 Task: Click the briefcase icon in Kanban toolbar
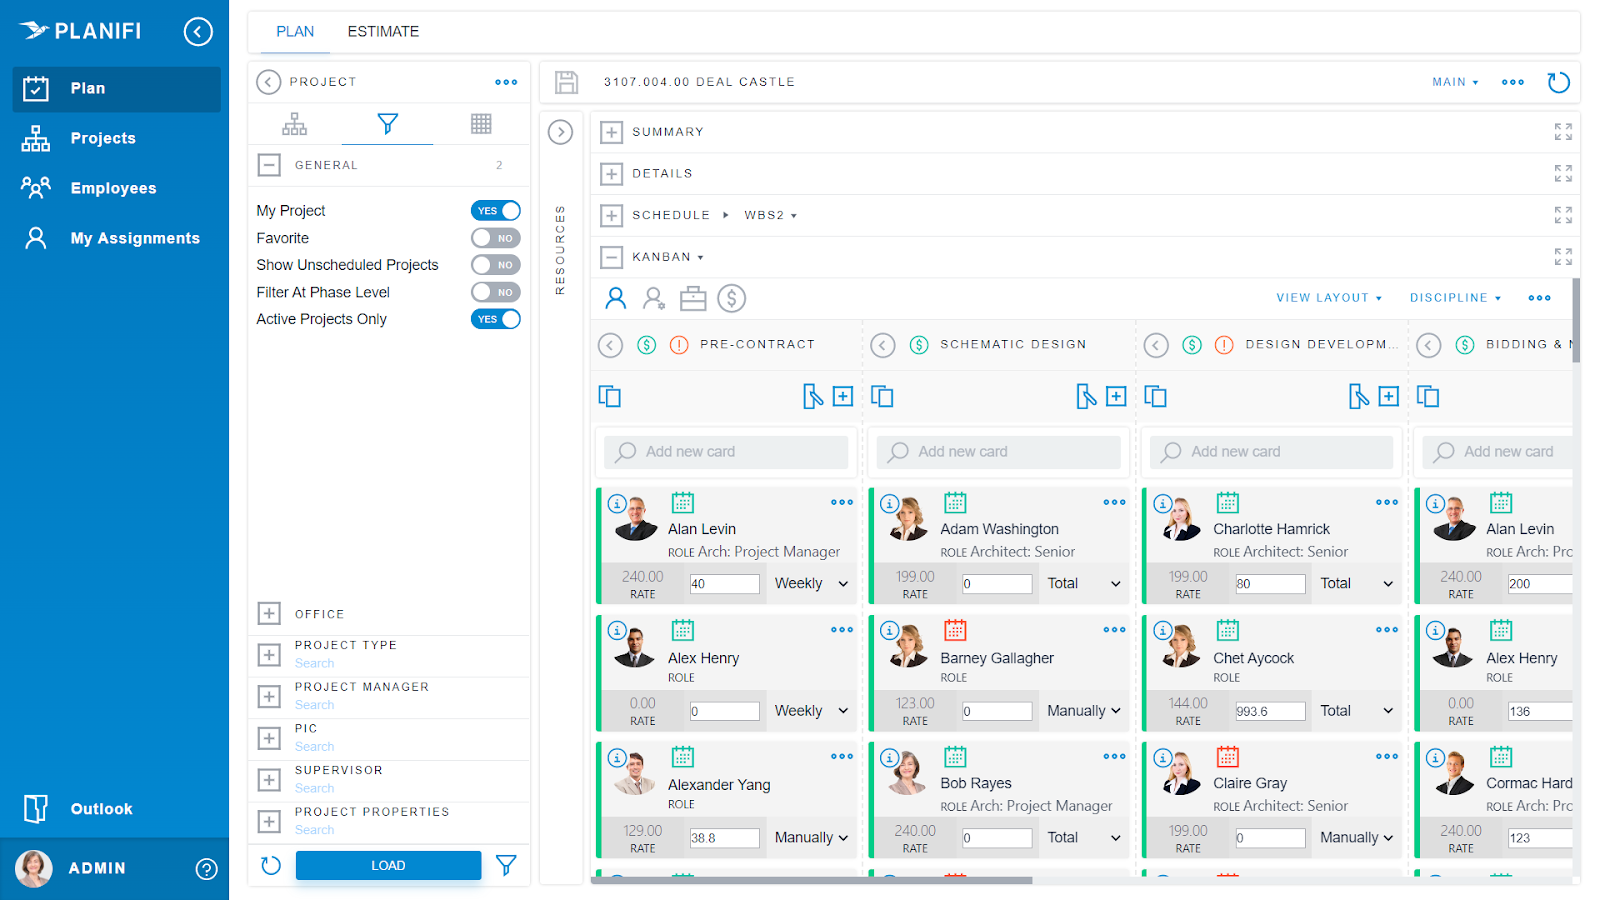[693, 298]
